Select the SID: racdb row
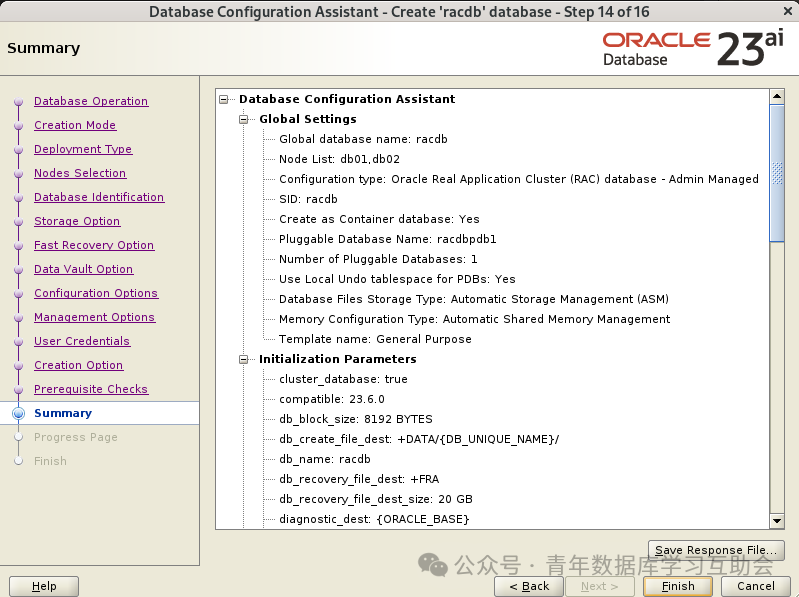This screenshot has width=799, height=597. pyautogui.click(x=308, y=199)
